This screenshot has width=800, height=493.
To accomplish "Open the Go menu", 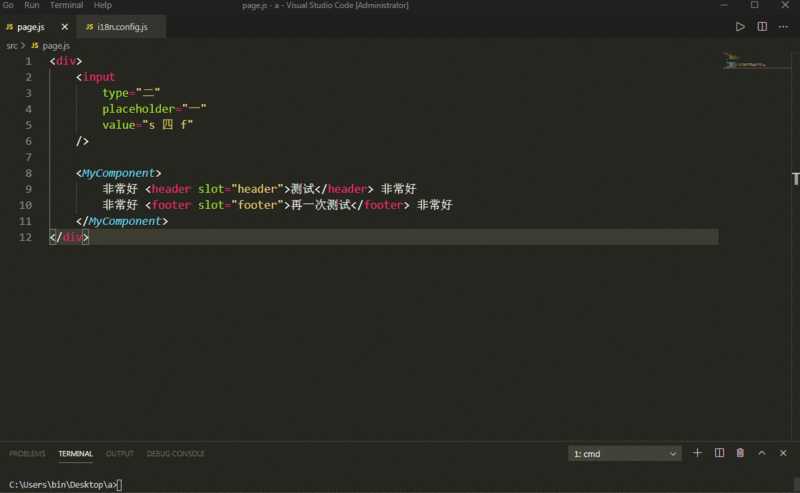I will tap(8, 5).
